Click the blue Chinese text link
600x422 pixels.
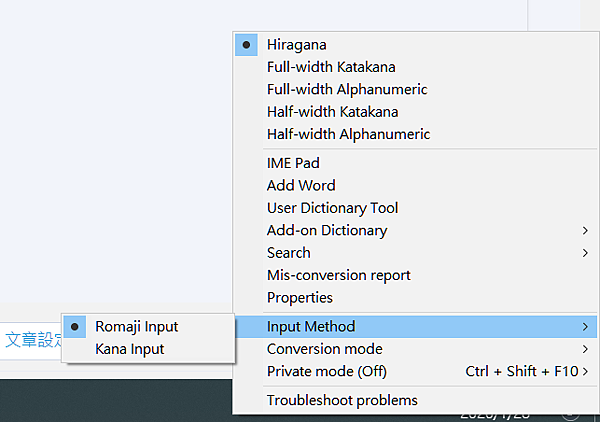tap(30, 340)
